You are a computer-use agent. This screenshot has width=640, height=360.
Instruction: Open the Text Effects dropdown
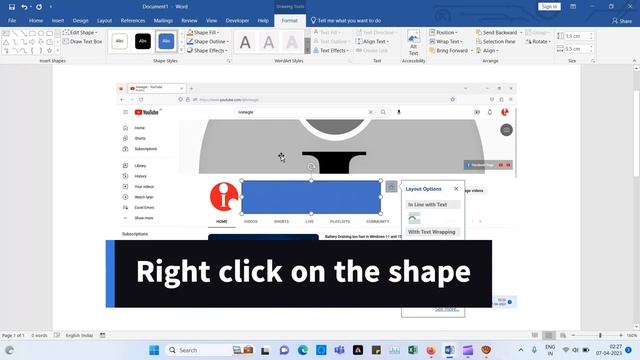point(331,50)
